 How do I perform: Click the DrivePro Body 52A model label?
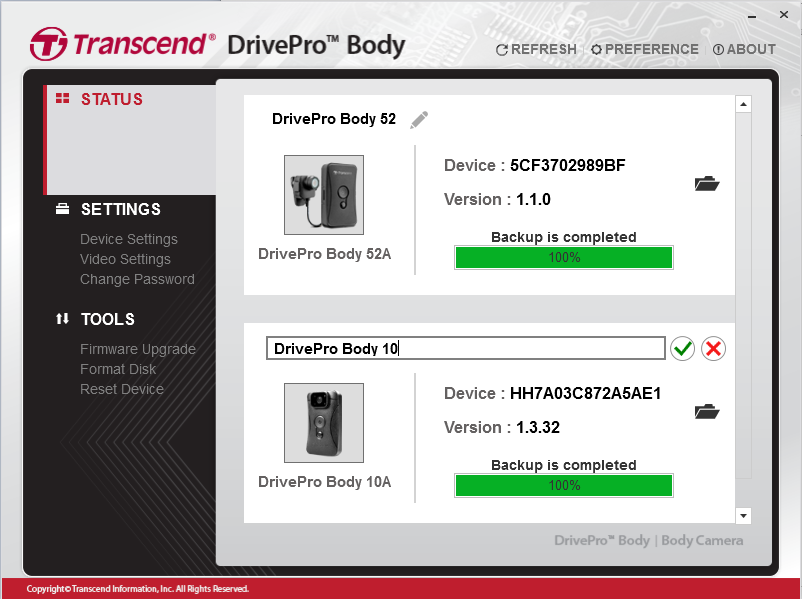pos(324,254)
